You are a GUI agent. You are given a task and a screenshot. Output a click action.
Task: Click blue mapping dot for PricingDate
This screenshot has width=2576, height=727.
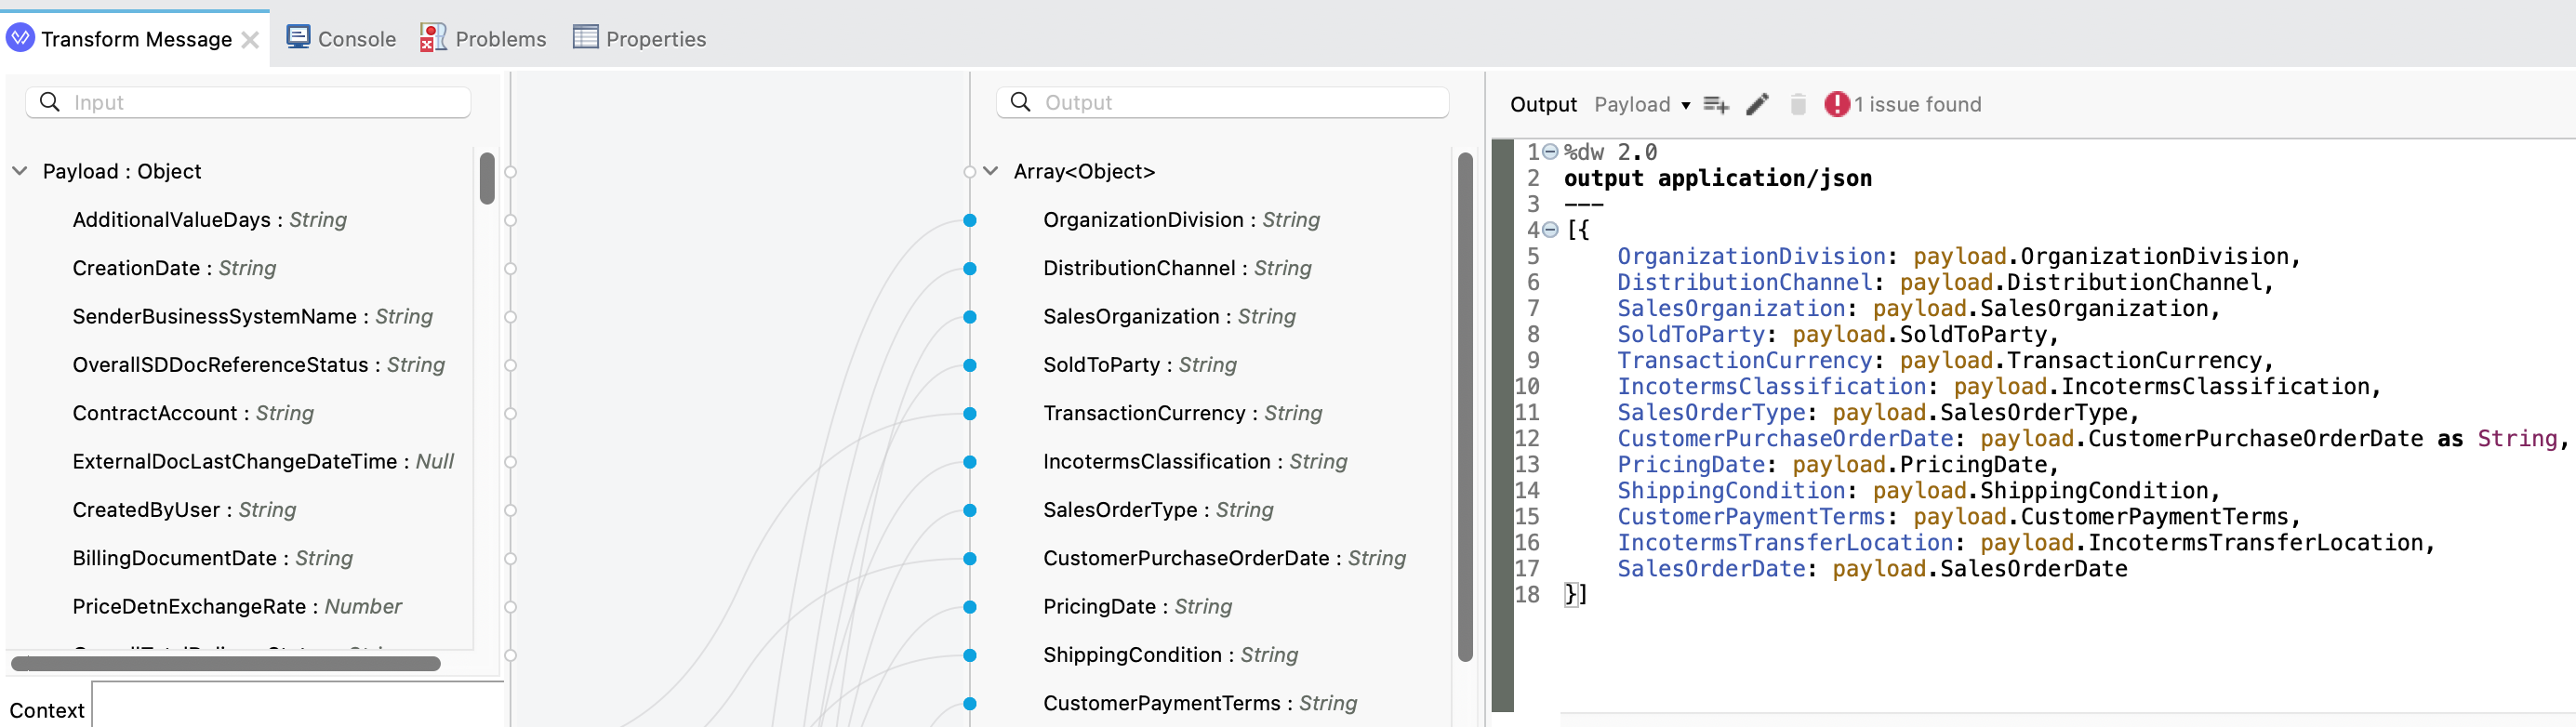pyautogui.click(x=970, y=607)
